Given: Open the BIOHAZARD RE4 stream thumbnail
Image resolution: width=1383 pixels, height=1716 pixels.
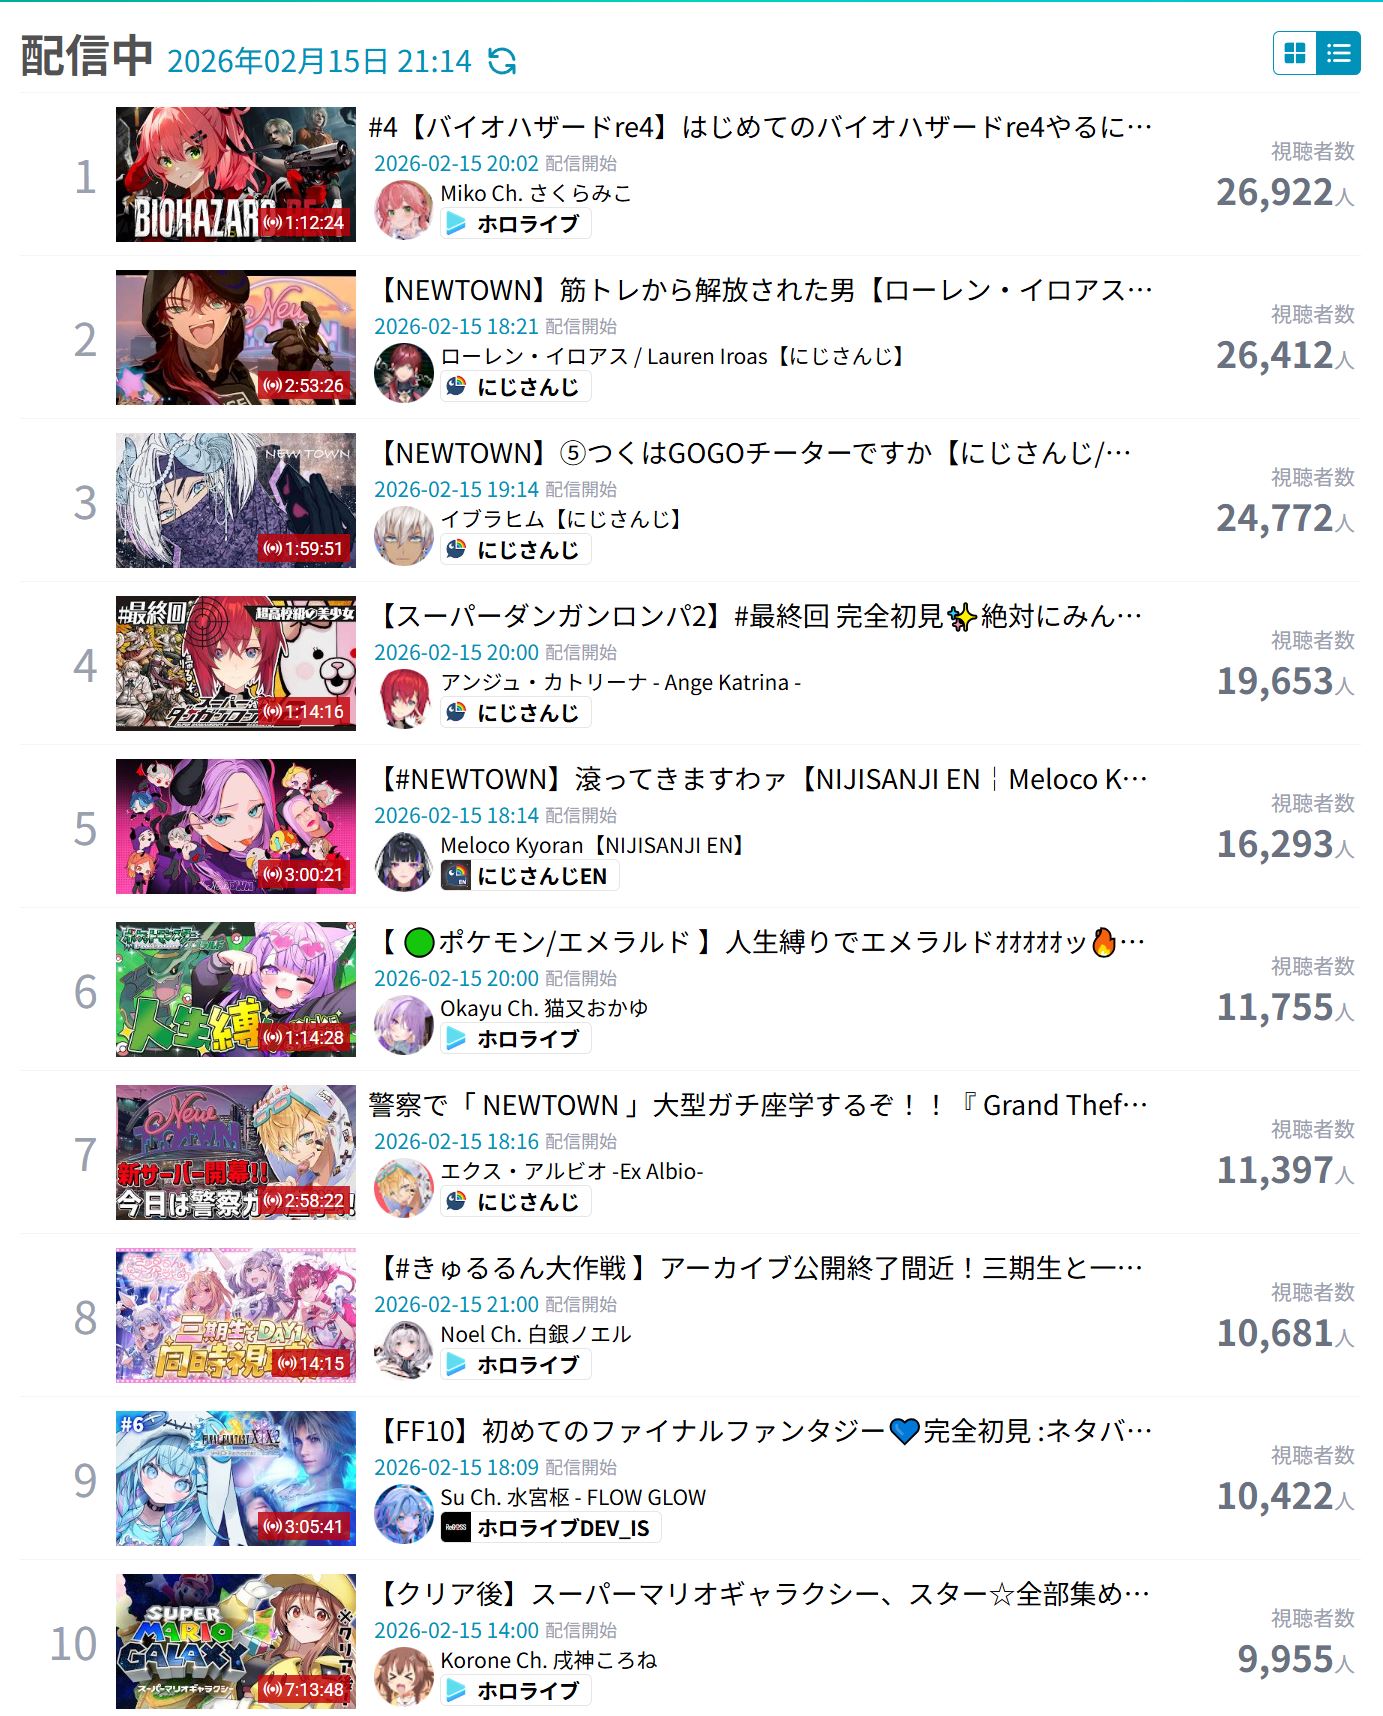Looking at the screenshot, I should [x=236, y=174].
